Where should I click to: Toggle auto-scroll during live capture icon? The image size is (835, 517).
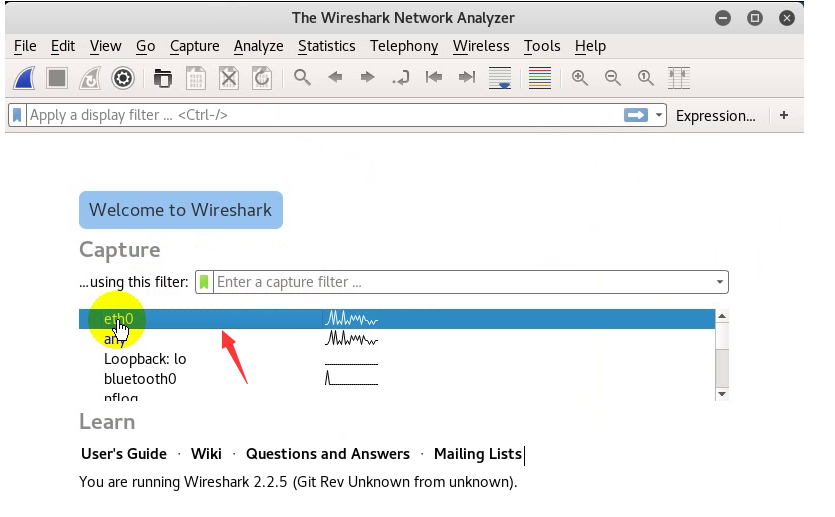(x=500, y=78)
